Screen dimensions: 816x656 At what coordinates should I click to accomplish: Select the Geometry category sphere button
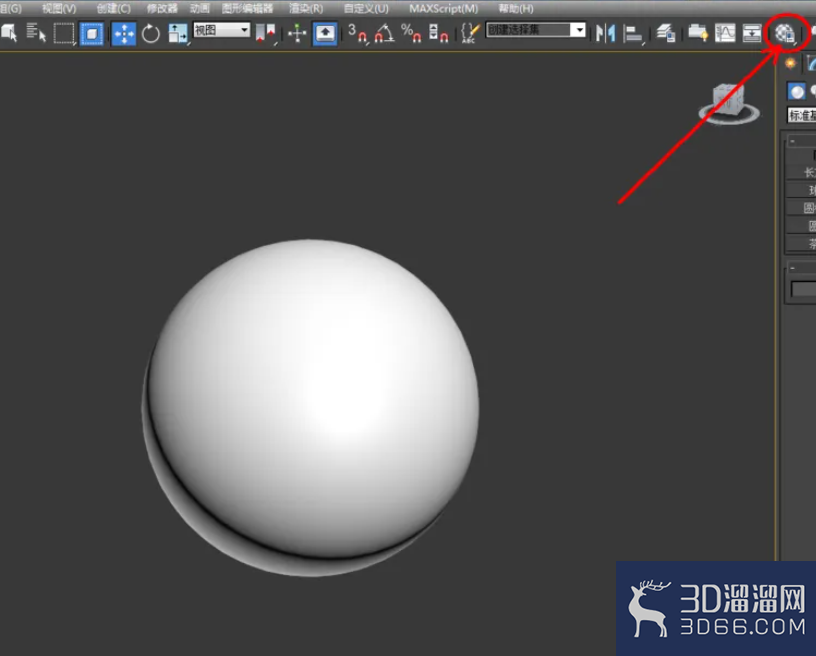coord(796,92)
